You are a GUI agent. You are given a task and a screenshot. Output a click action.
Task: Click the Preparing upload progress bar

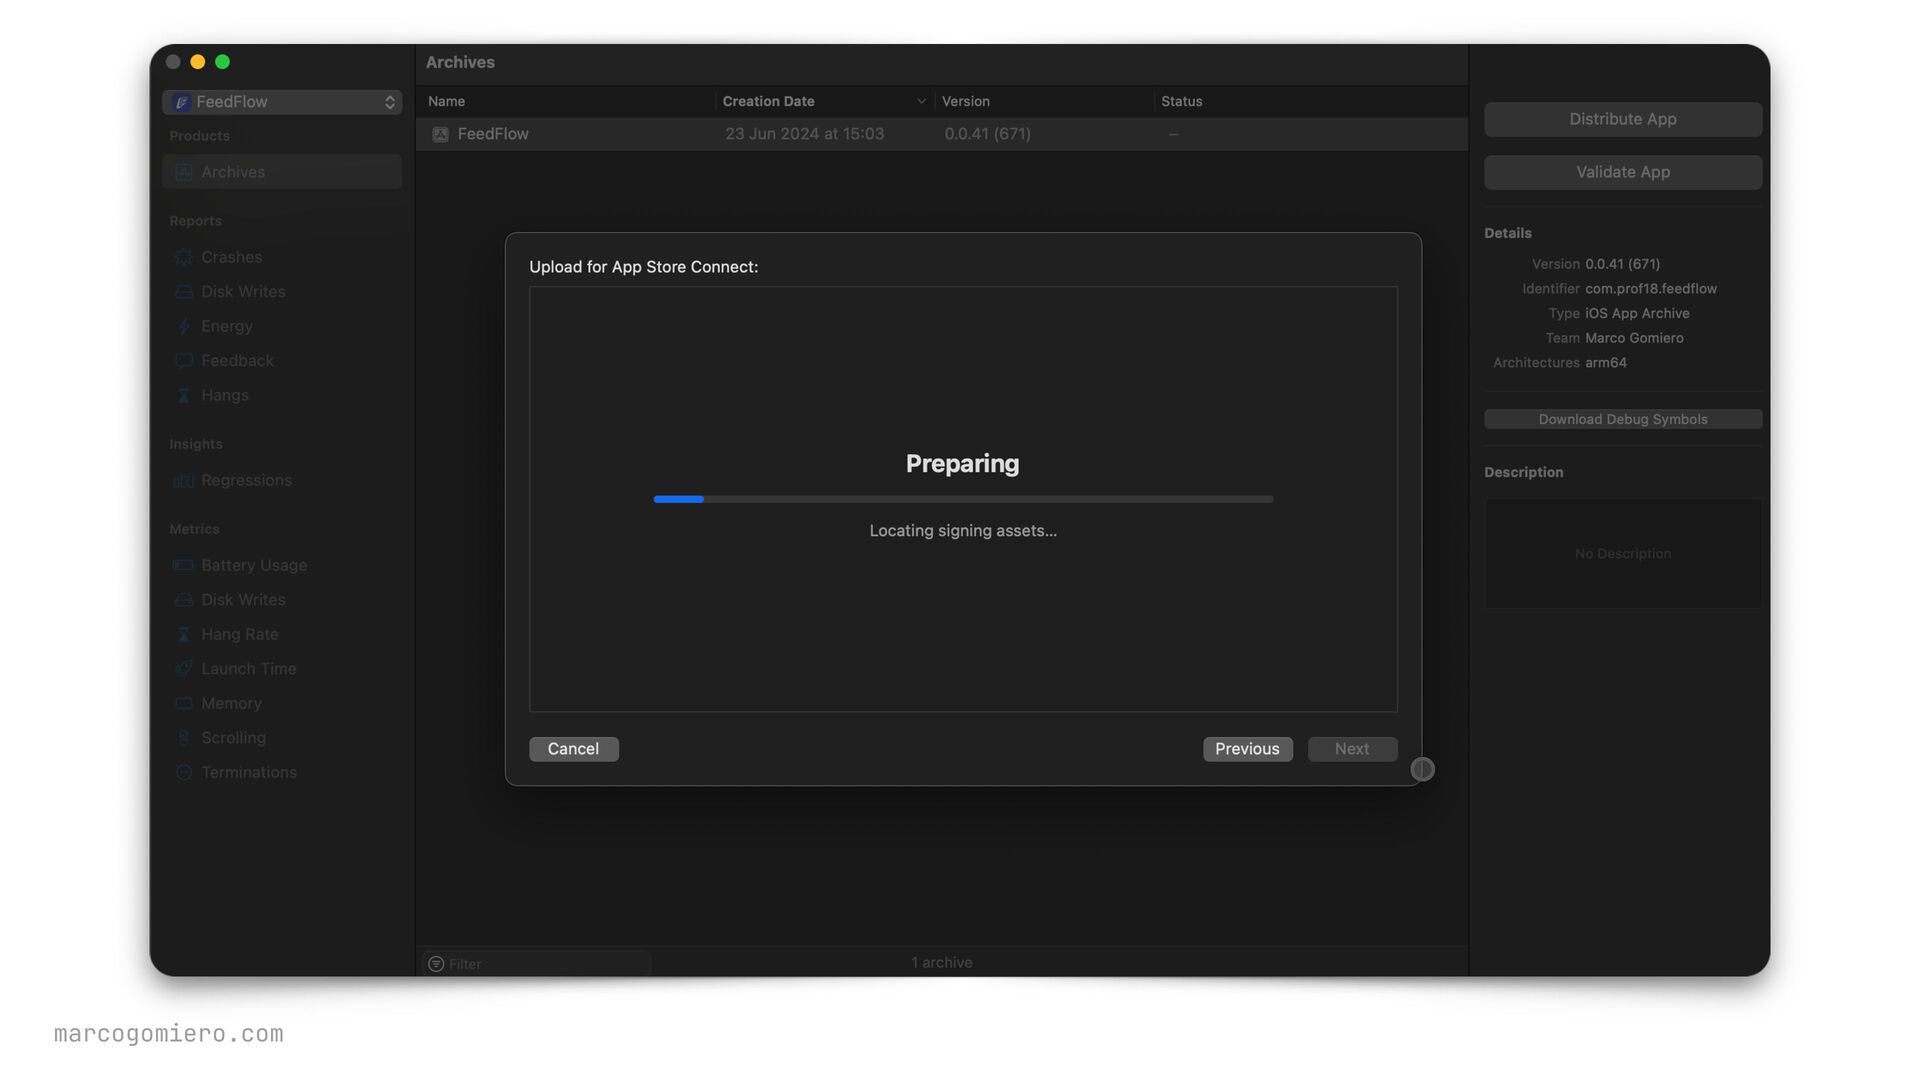(963, 499)
